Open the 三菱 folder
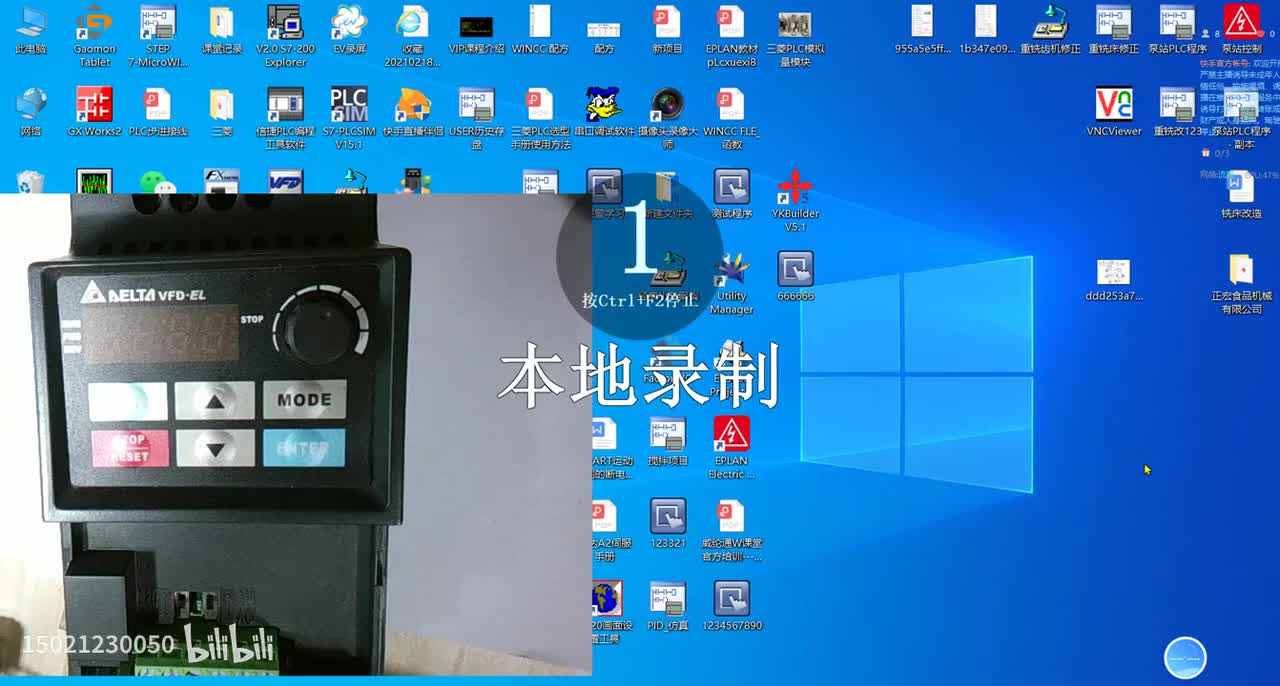 (x=222, y=112)
